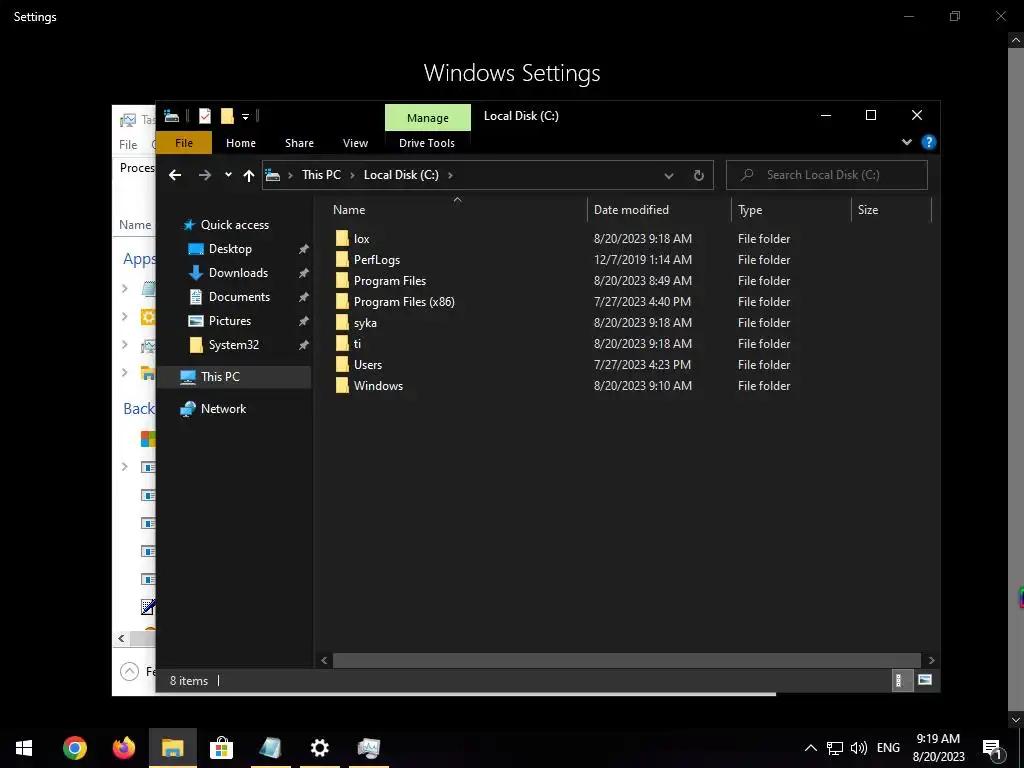Launch Firefox from taskbar
The width and height of the screenshot is (1024, 768).
point(123,748)
